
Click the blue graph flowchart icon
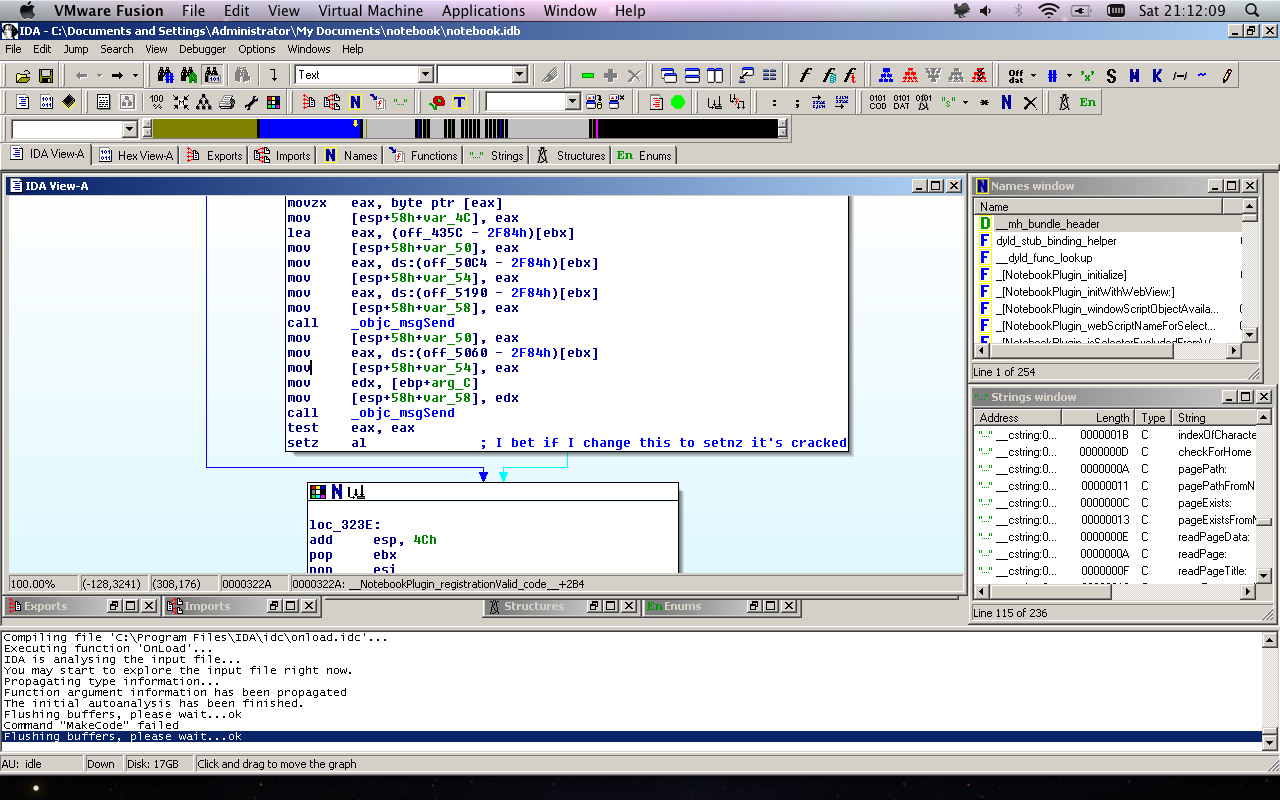coord(887,75)
